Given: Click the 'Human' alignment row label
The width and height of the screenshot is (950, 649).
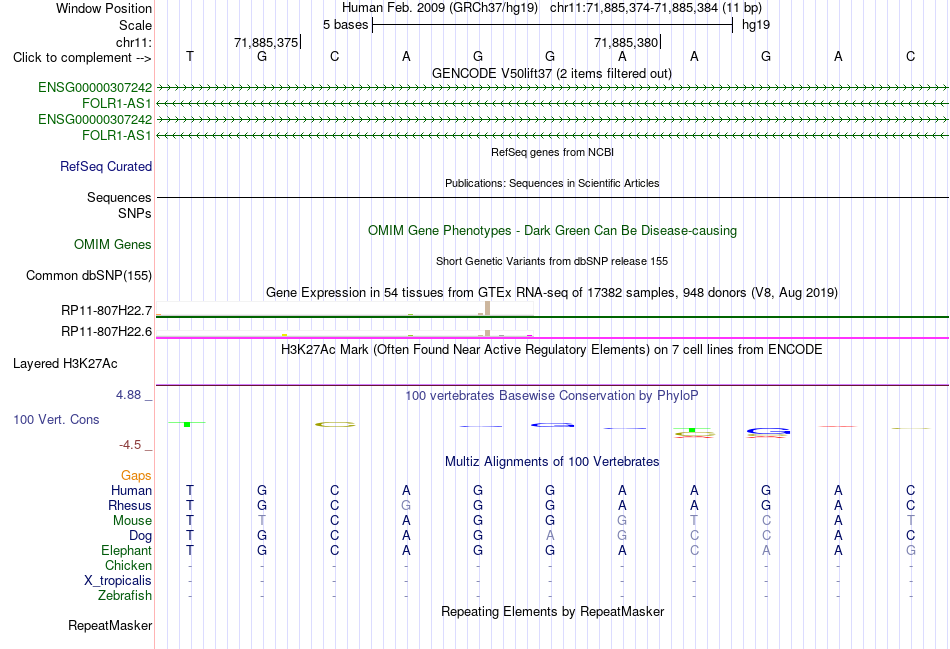Looking at the screenshot, I should pos(131,490).
